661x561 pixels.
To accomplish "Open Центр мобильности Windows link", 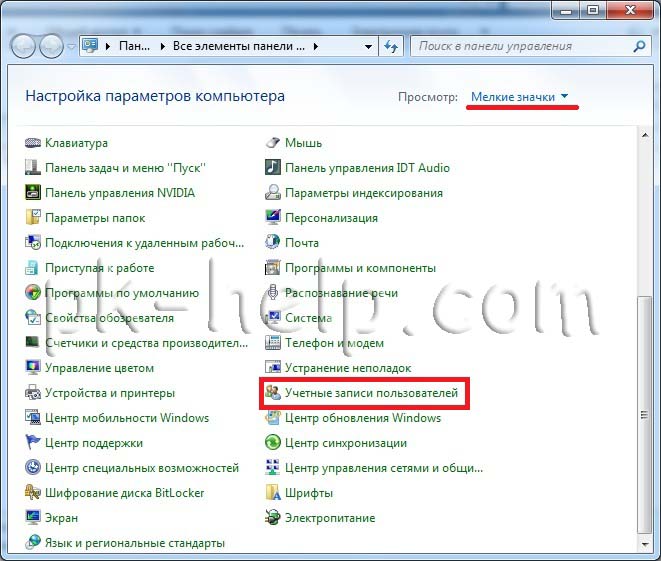I will [x=127, y=418].
